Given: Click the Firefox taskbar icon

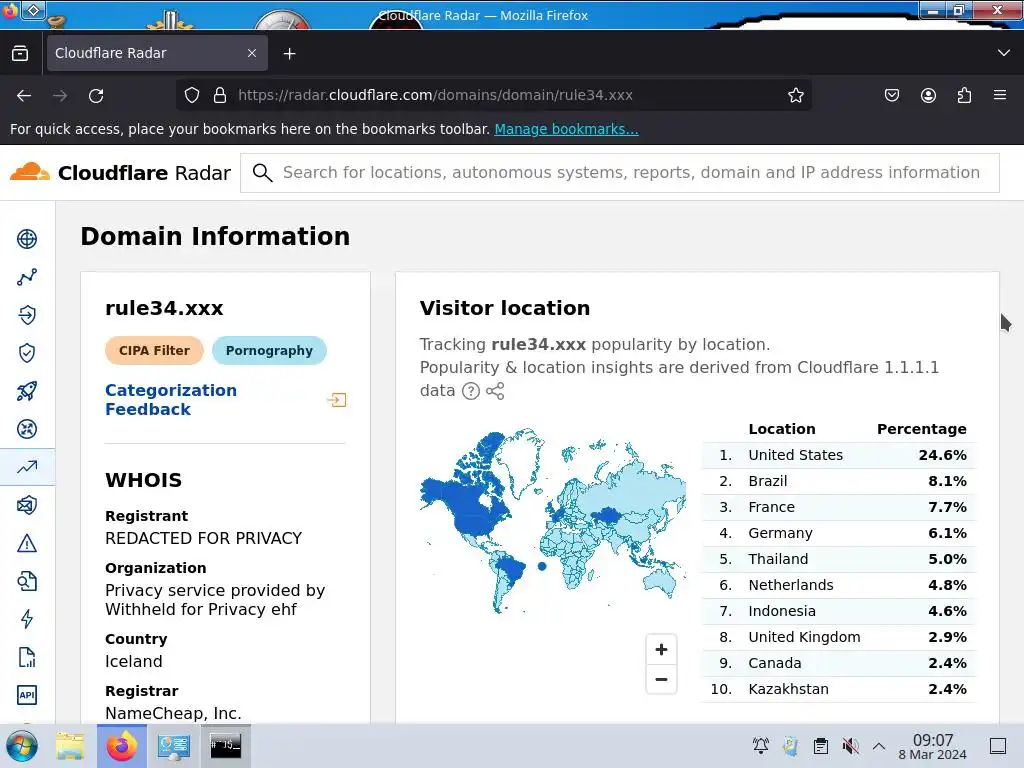Looking at the screenshot, I should 122,746.
